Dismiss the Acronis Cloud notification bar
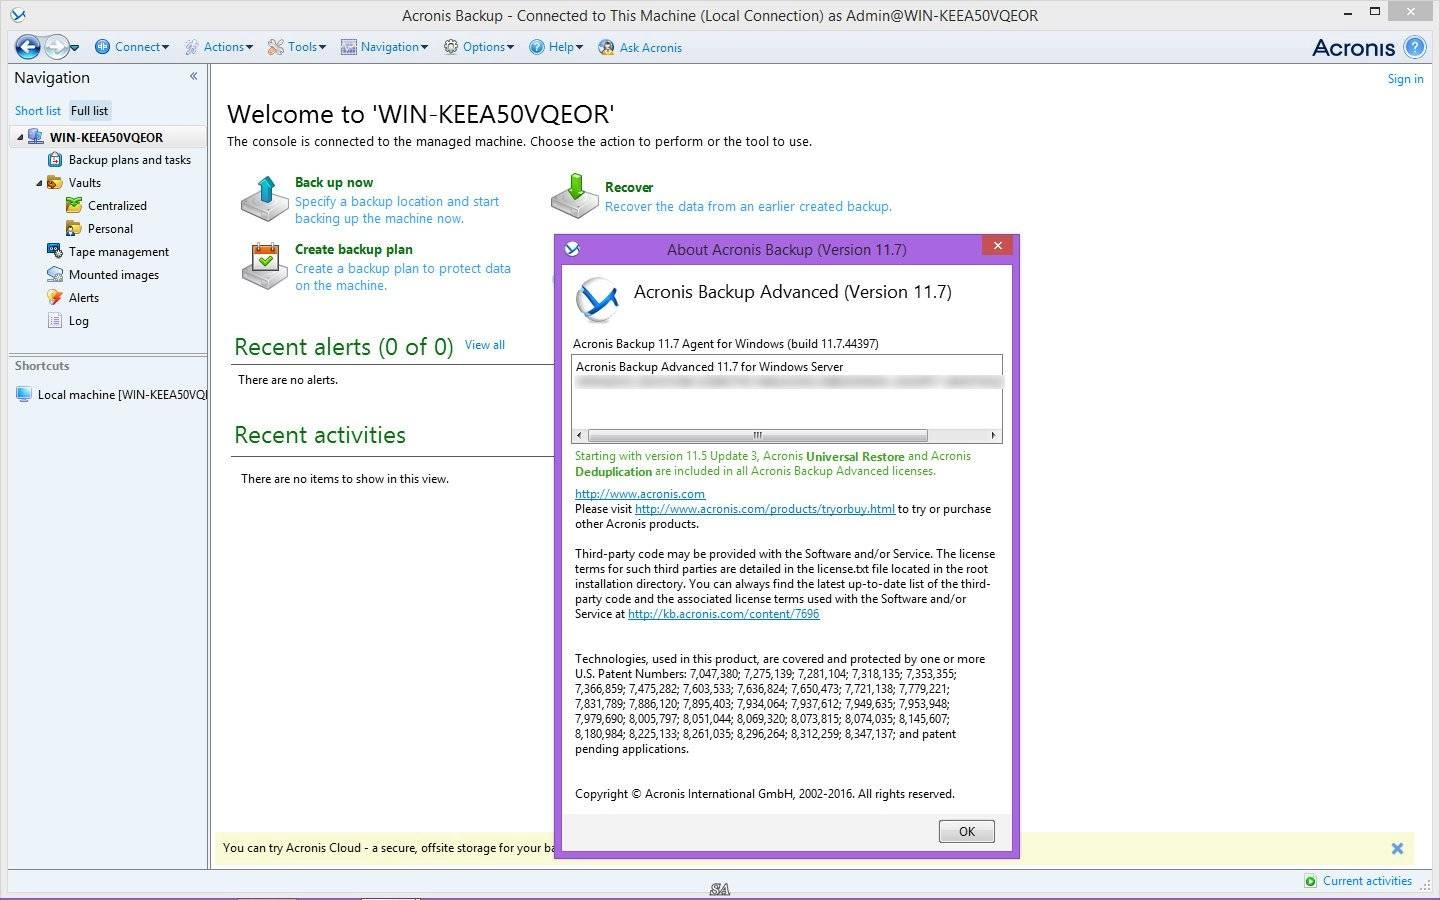 tap(1398, 849)
